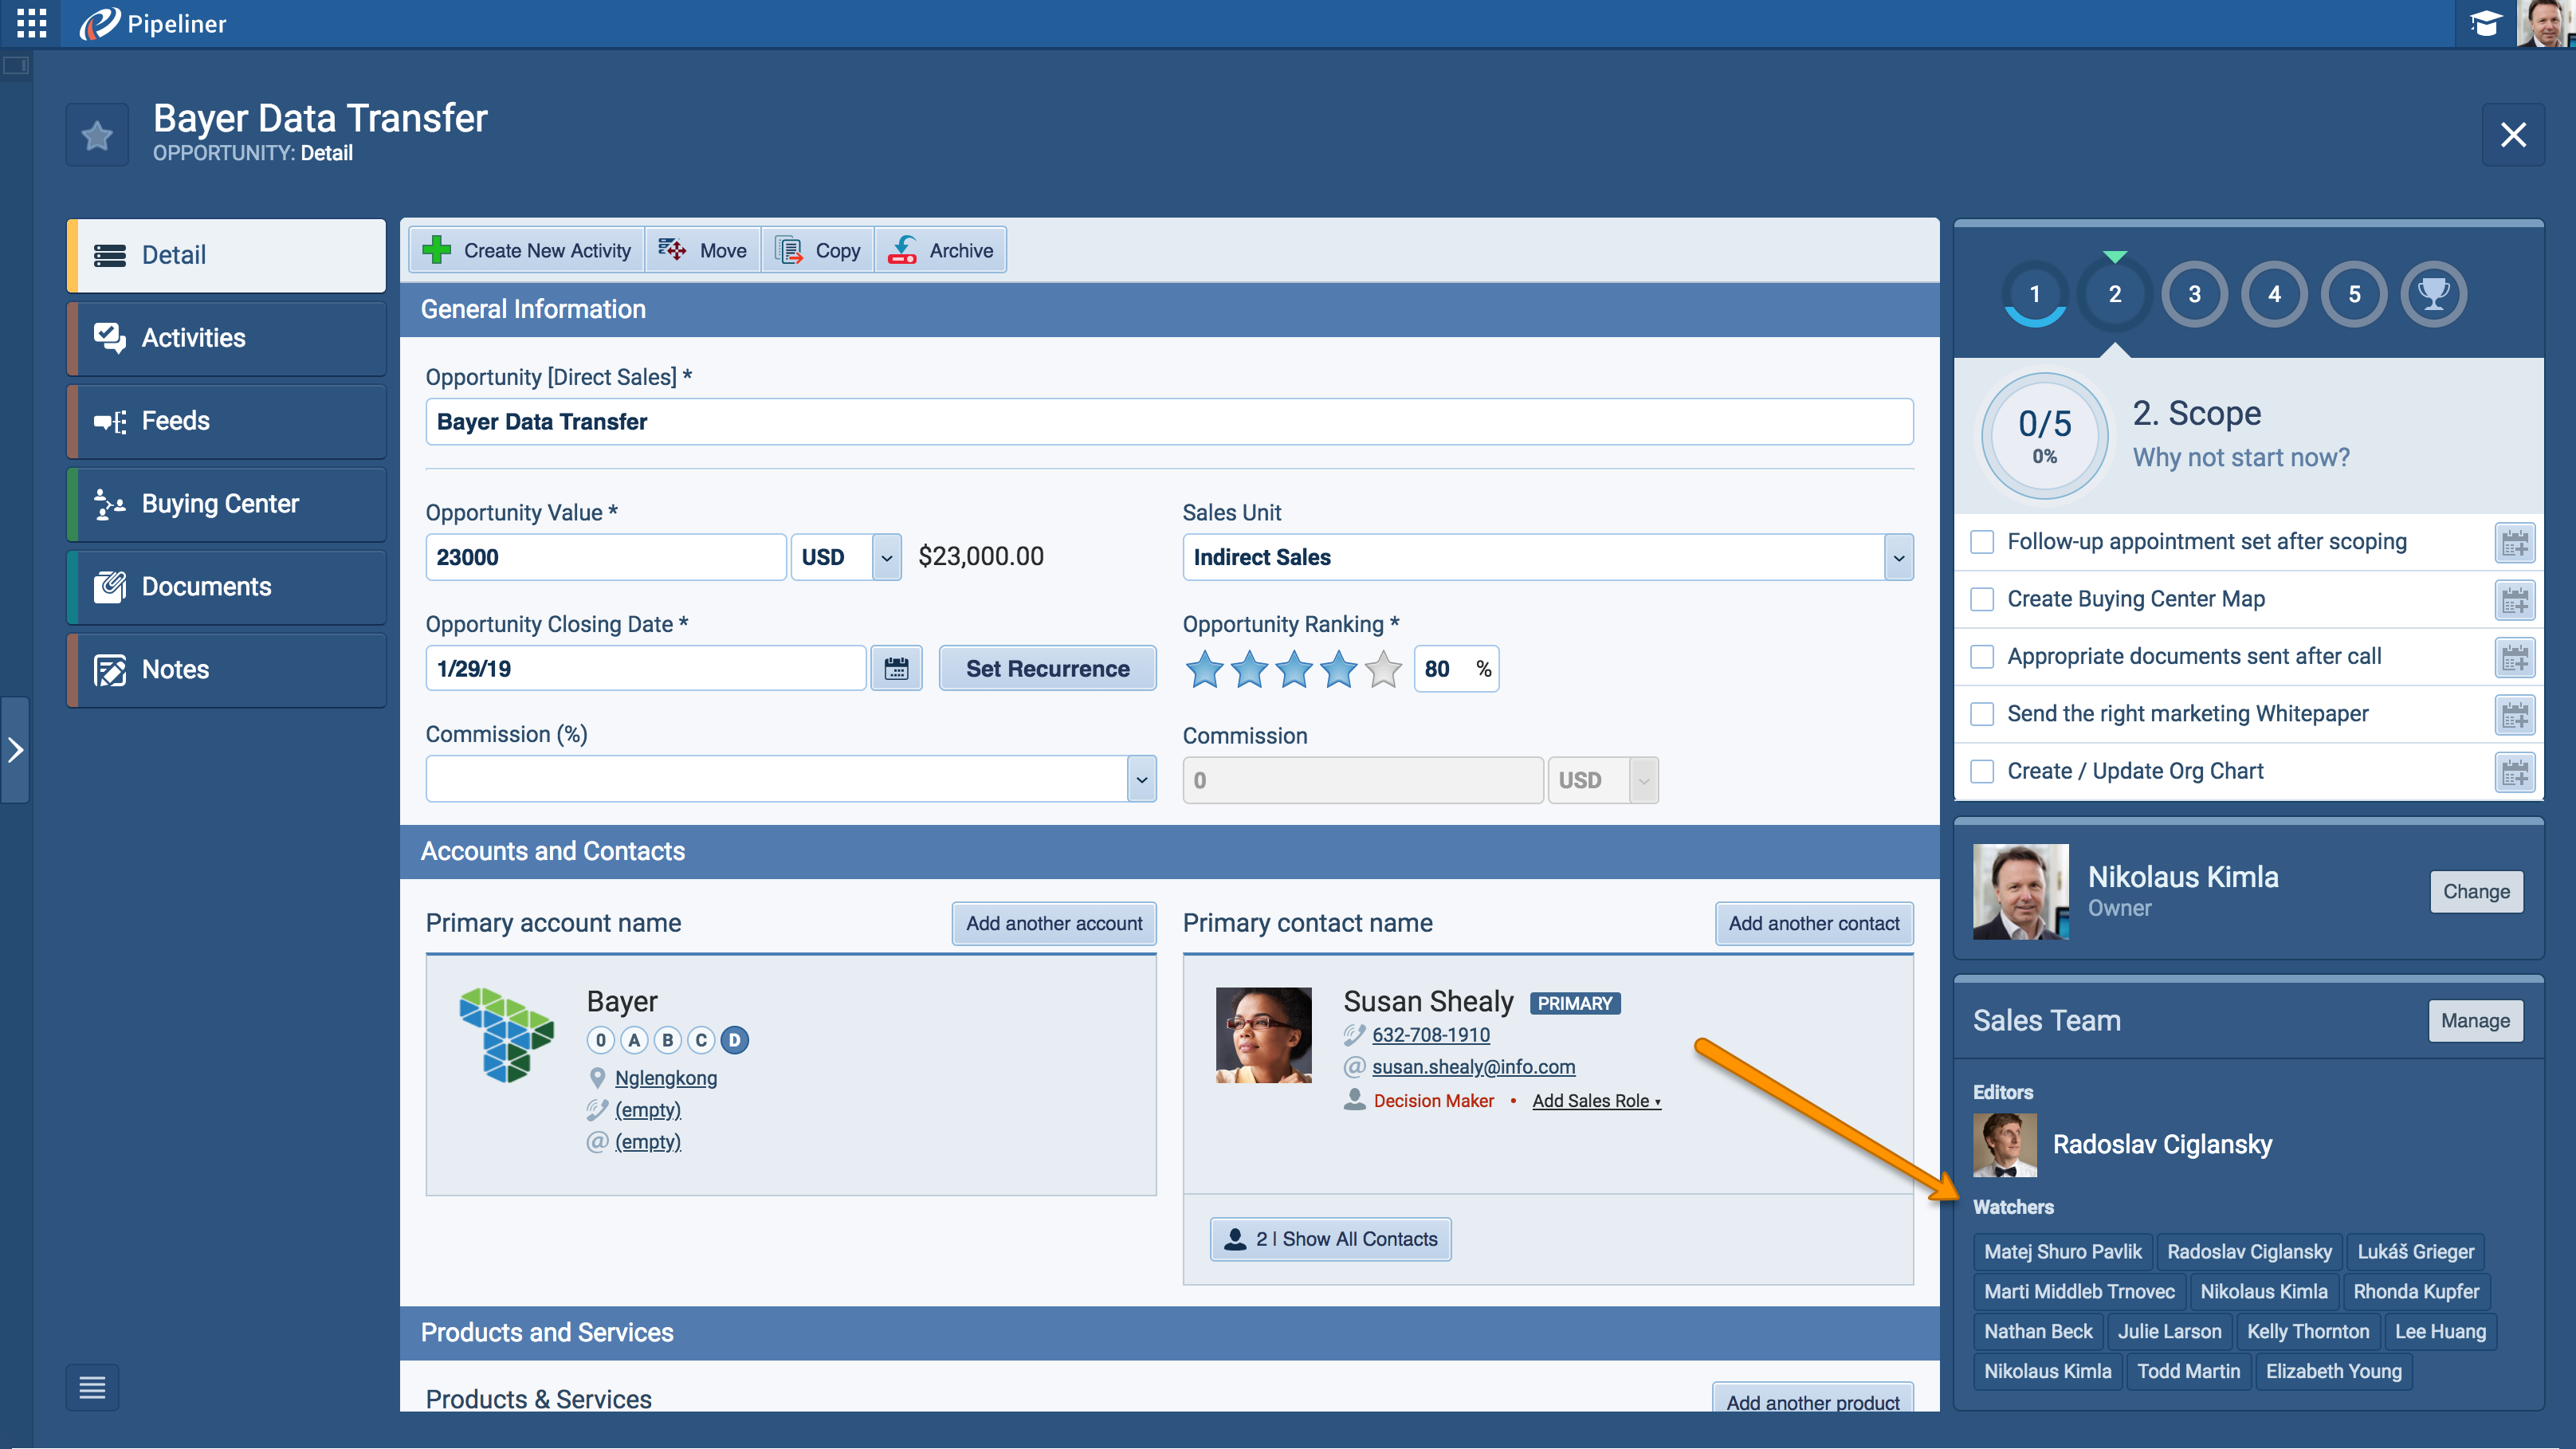
Task: Click the Archive toolbar button
Action: [942, 250]
